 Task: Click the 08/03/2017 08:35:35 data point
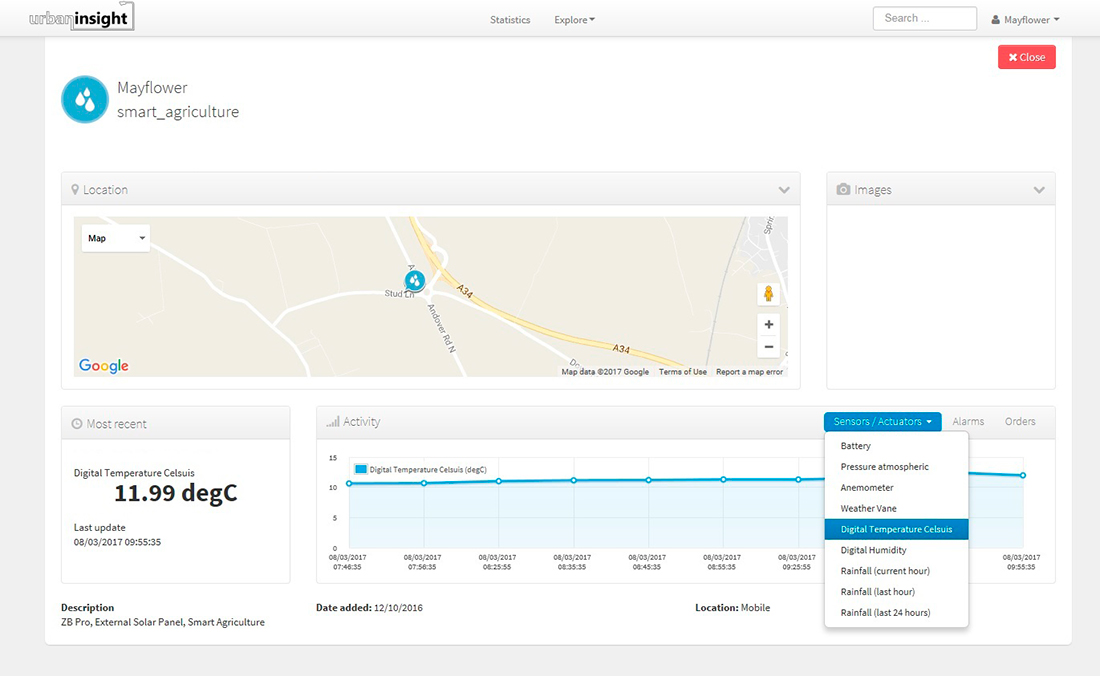[x=574, y=480]
